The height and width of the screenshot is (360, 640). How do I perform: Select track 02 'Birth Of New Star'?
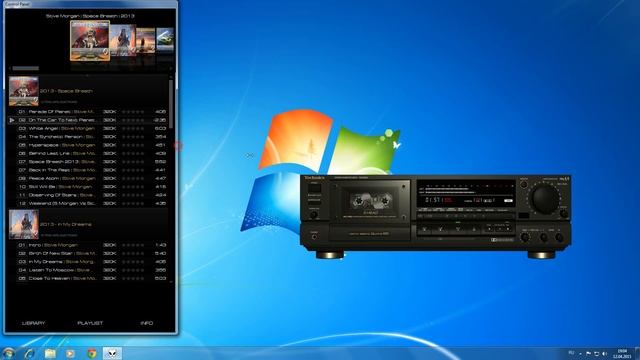(88, 253)
